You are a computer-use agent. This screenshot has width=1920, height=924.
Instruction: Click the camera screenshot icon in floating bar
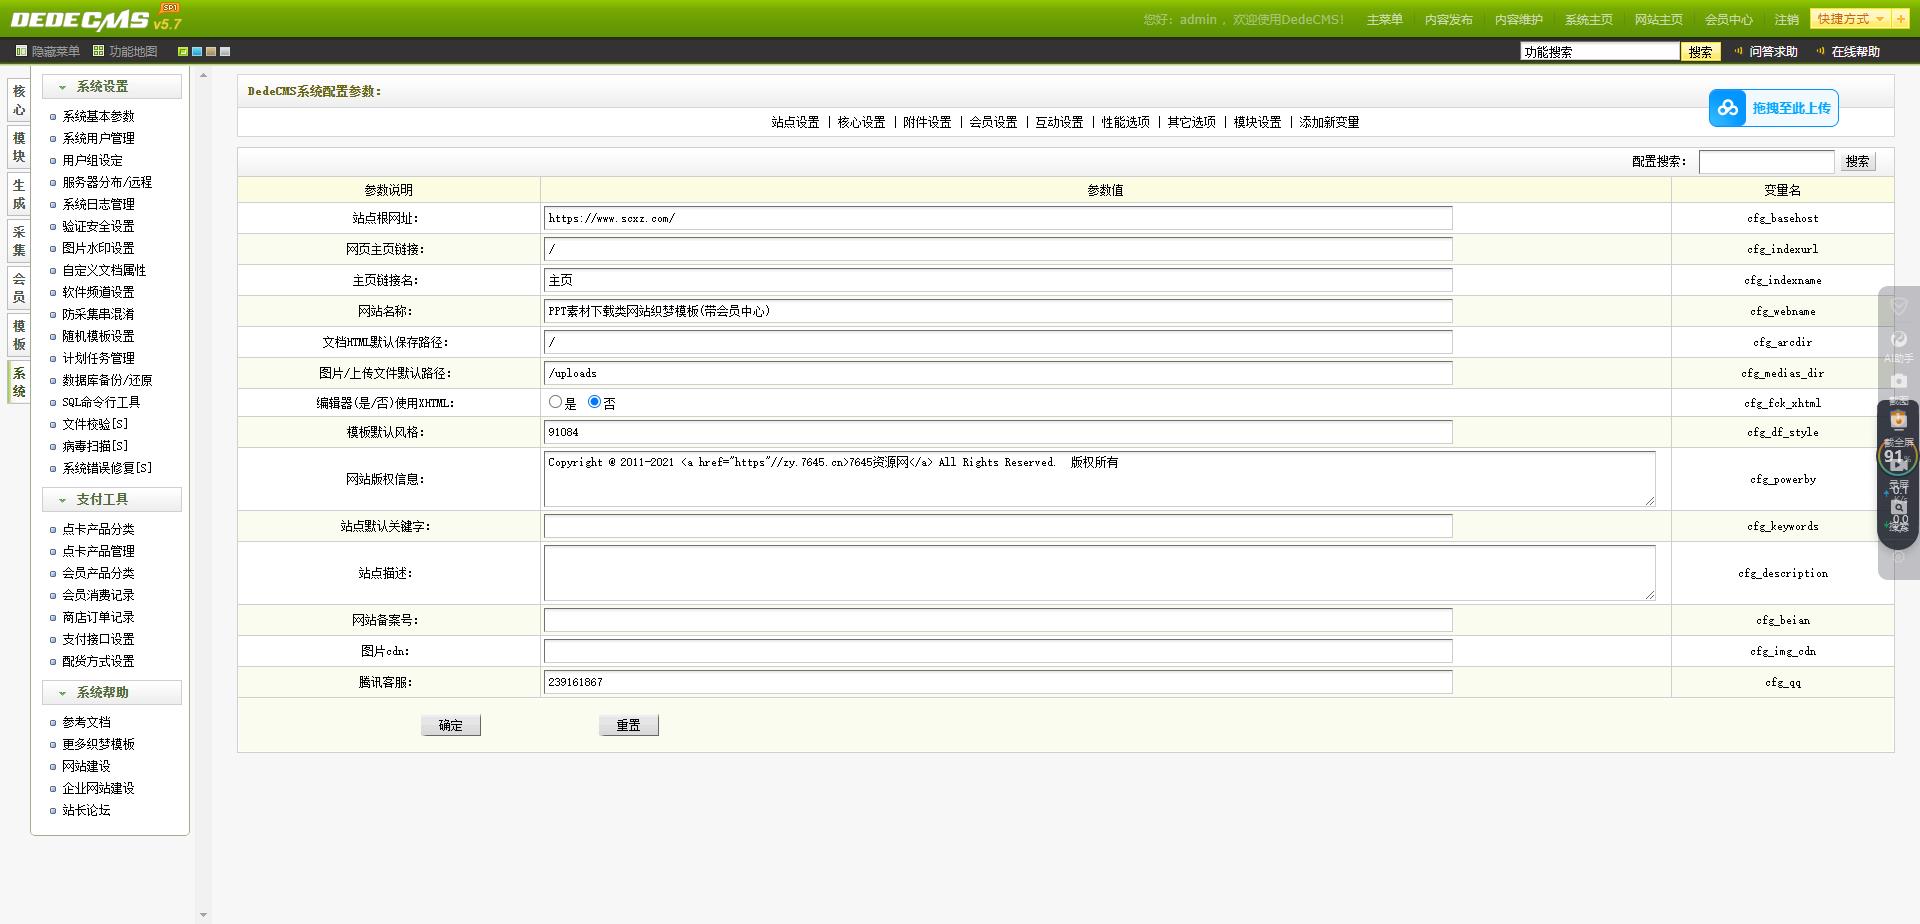1898,381
